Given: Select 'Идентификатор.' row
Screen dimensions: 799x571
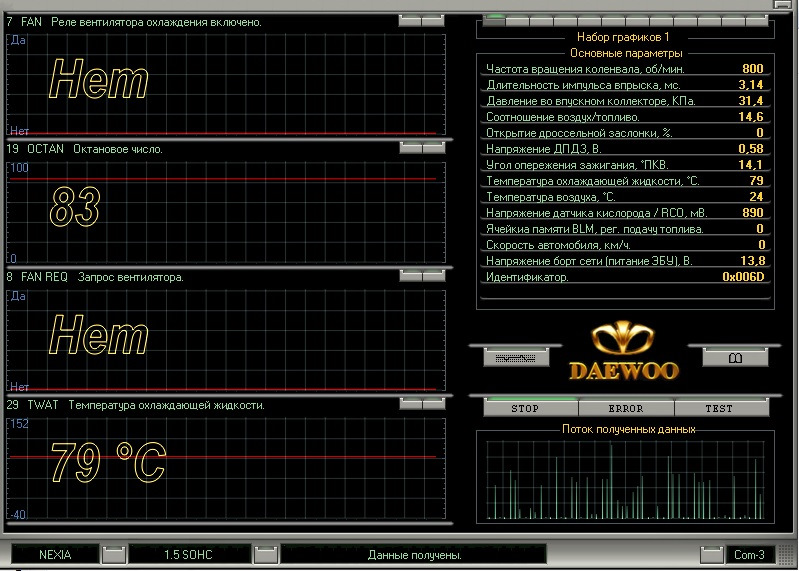Looking at the screenshot, I should (x=625, y=277).
